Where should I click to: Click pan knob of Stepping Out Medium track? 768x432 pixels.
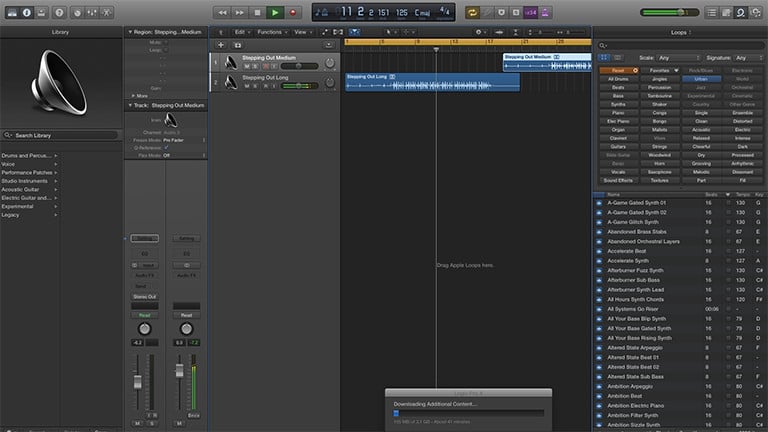pyautogui.click(x=330, y=63)
